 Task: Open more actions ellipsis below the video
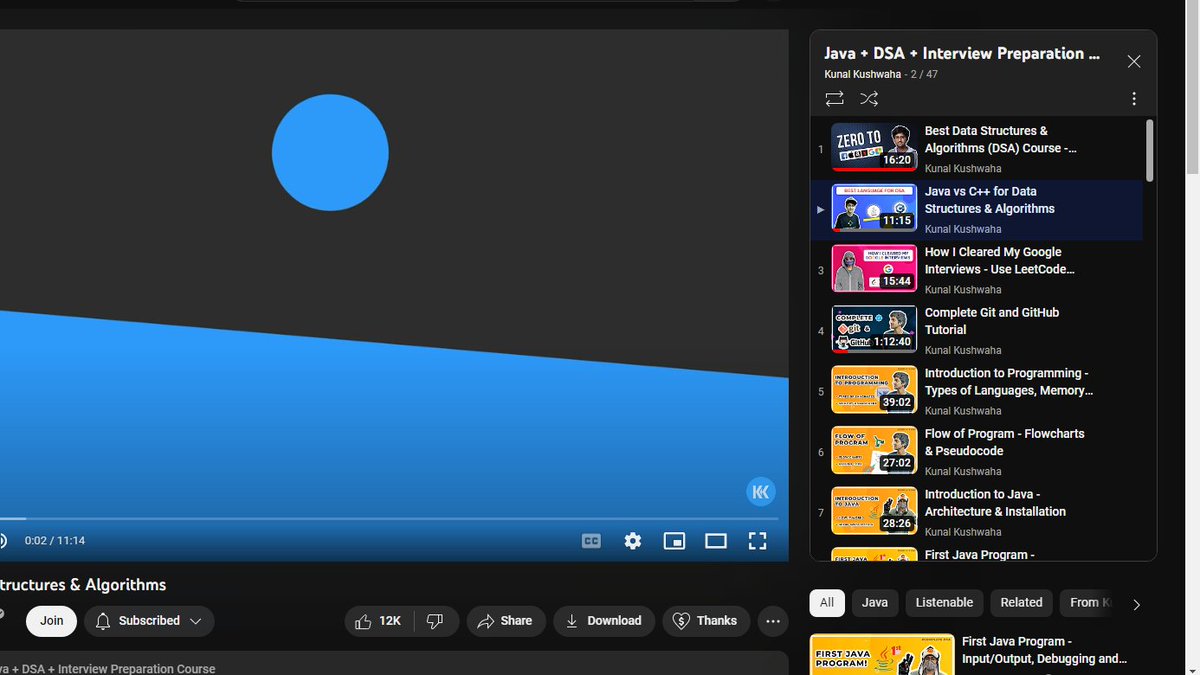[x=773, y=621]
